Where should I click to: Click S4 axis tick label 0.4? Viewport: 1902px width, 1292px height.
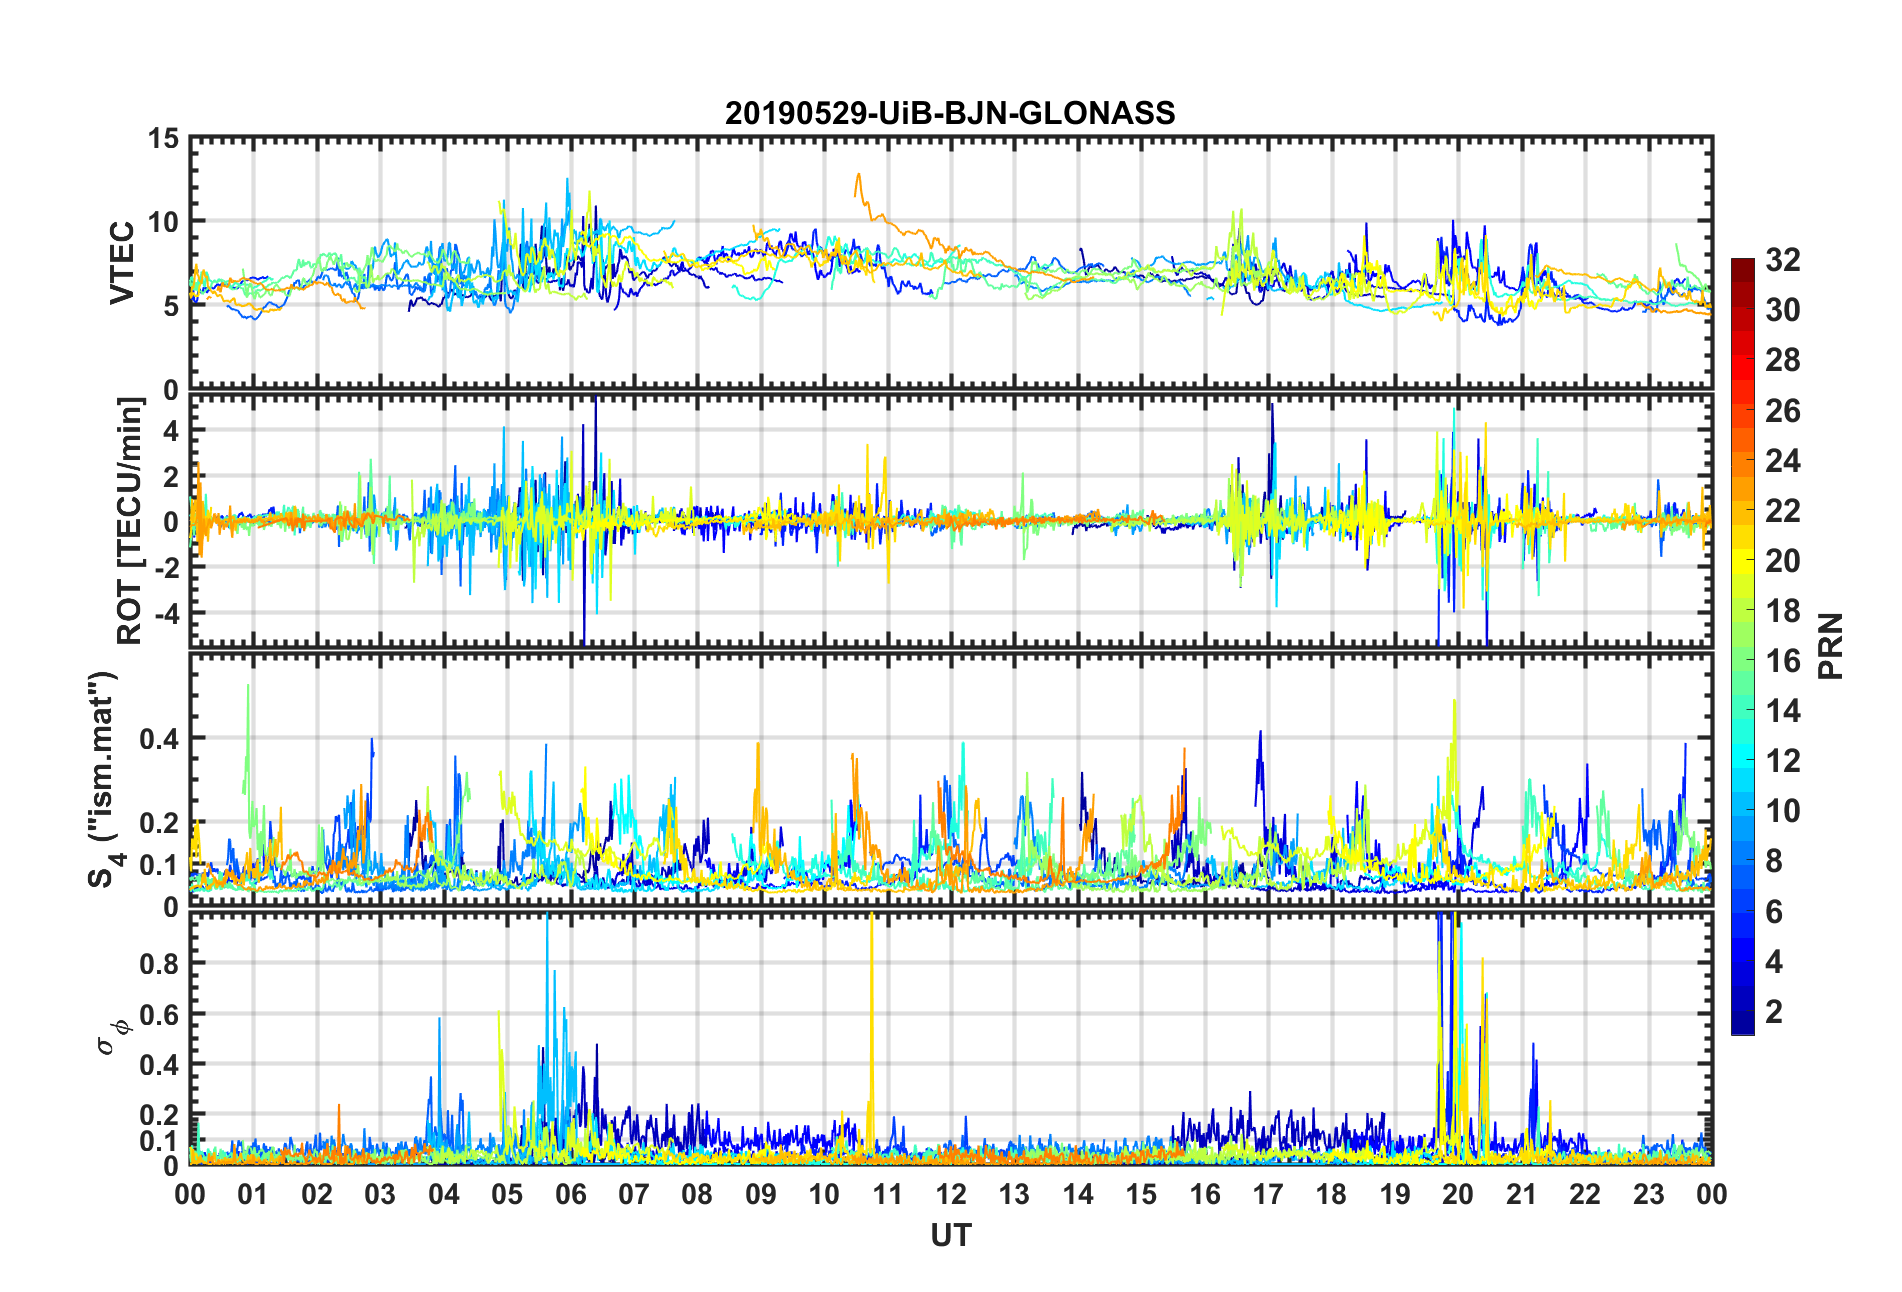click(x=159, y=739)
